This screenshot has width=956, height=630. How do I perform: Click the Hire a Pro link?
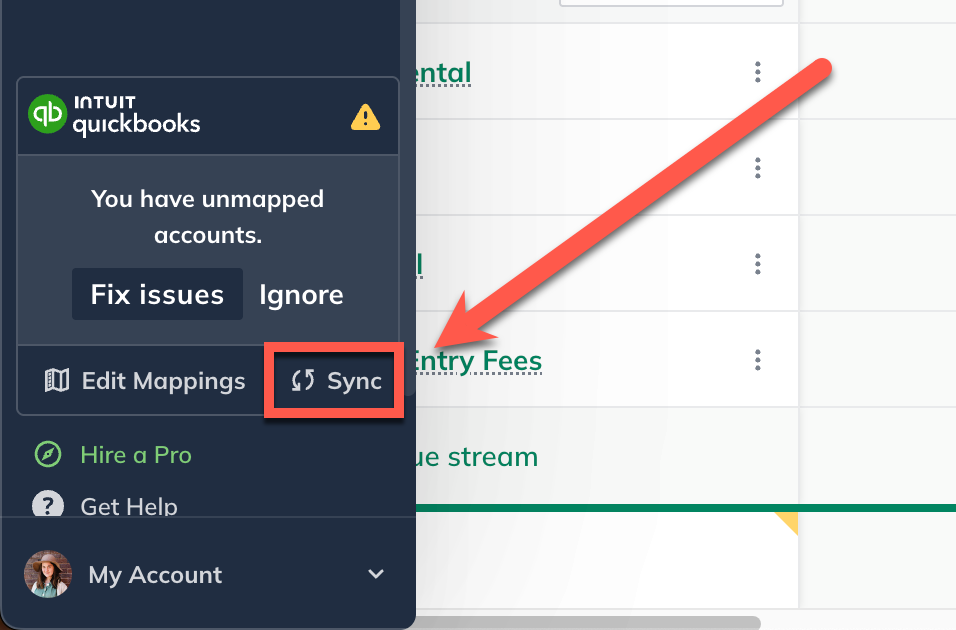pos(136,455)
